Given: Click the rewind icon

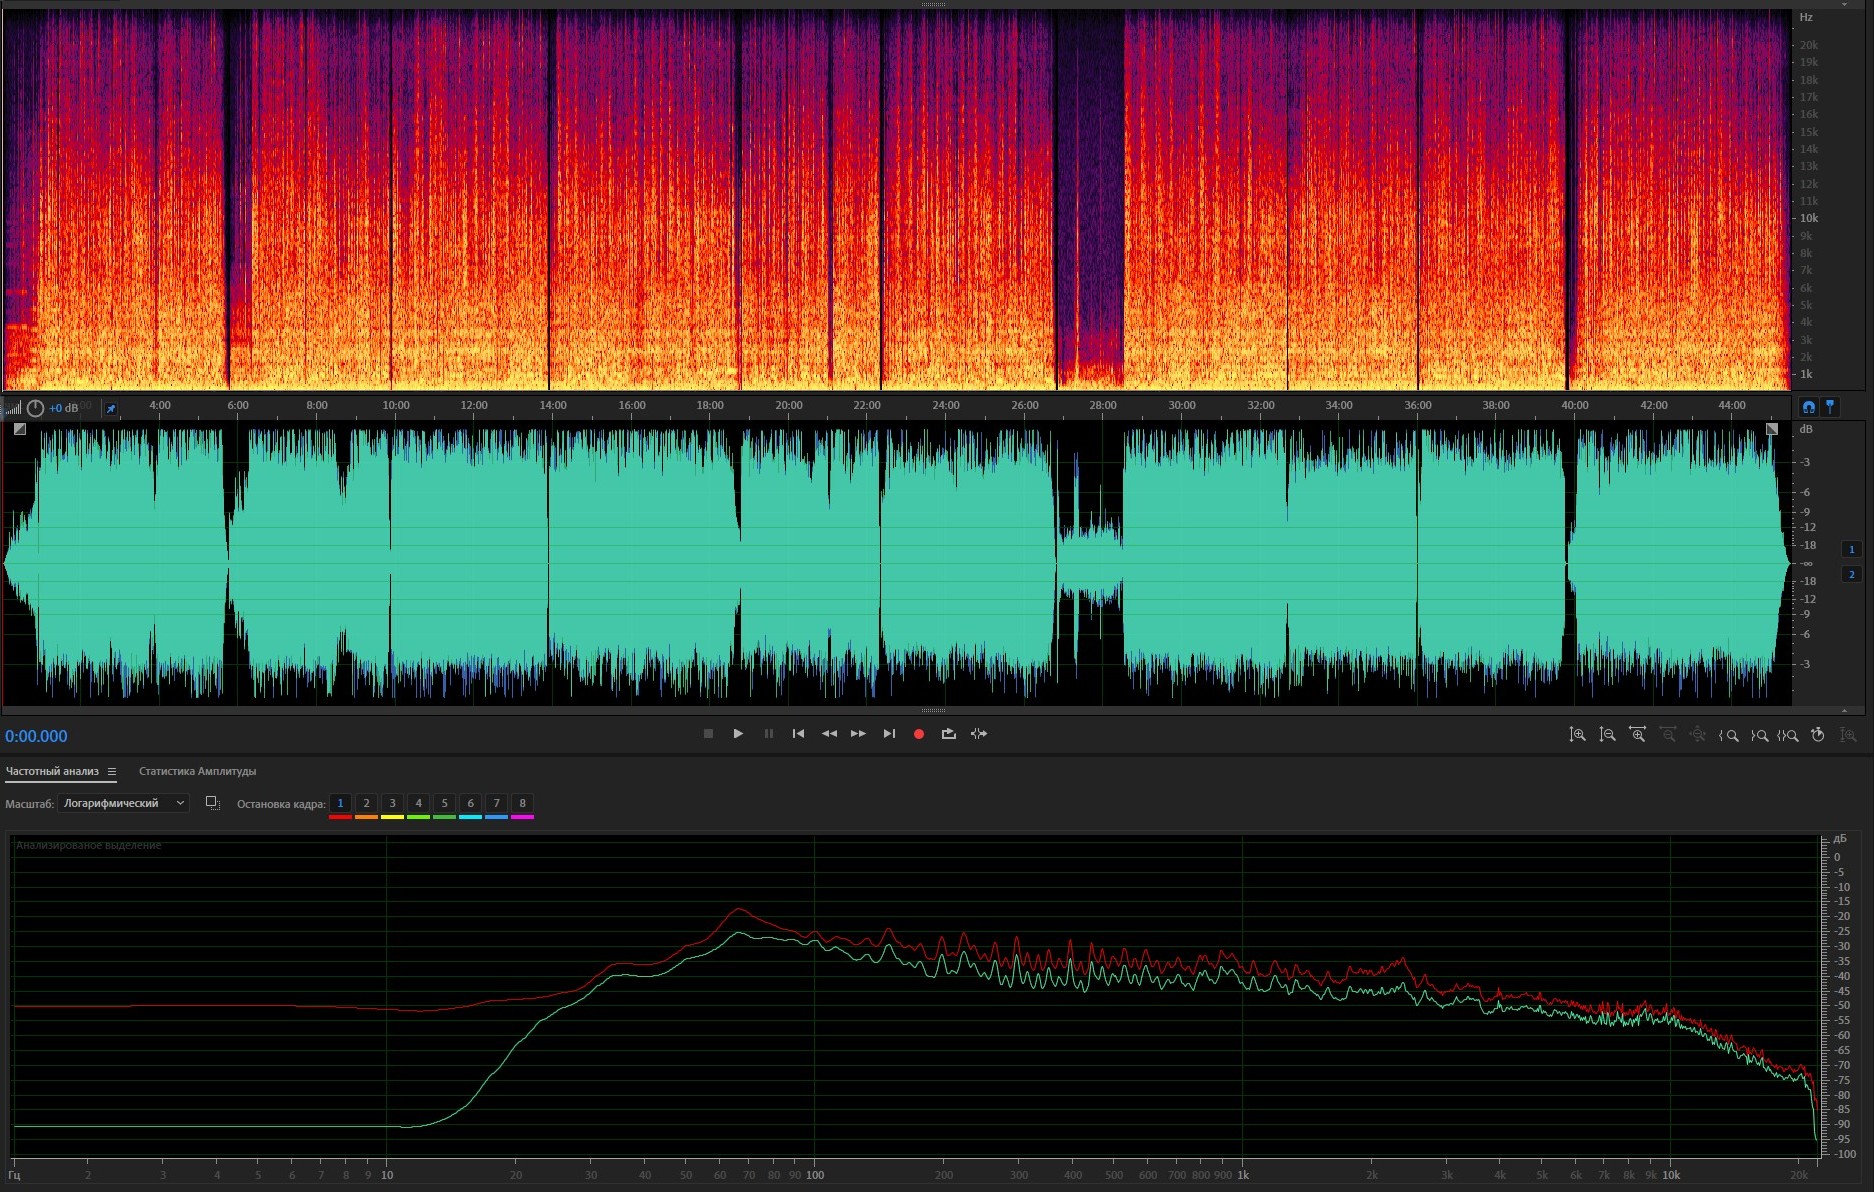Looking at the screenshot, I should 829,734.
